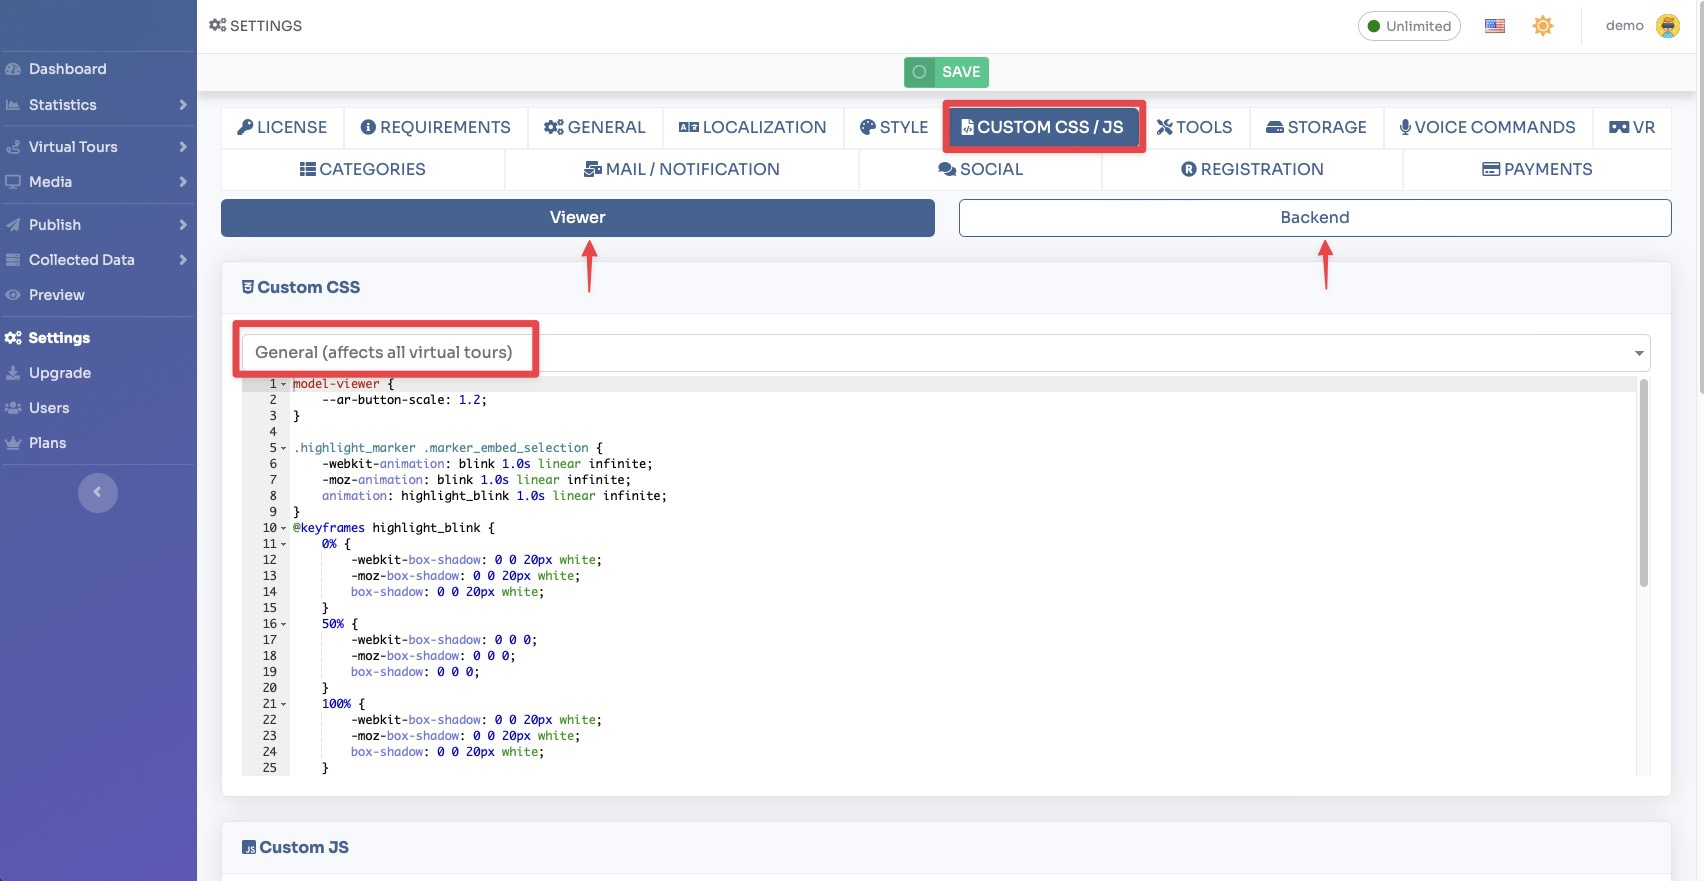Expand the Statistics sidebar submenu
1704x881 pixels.
tap(183, 105)
